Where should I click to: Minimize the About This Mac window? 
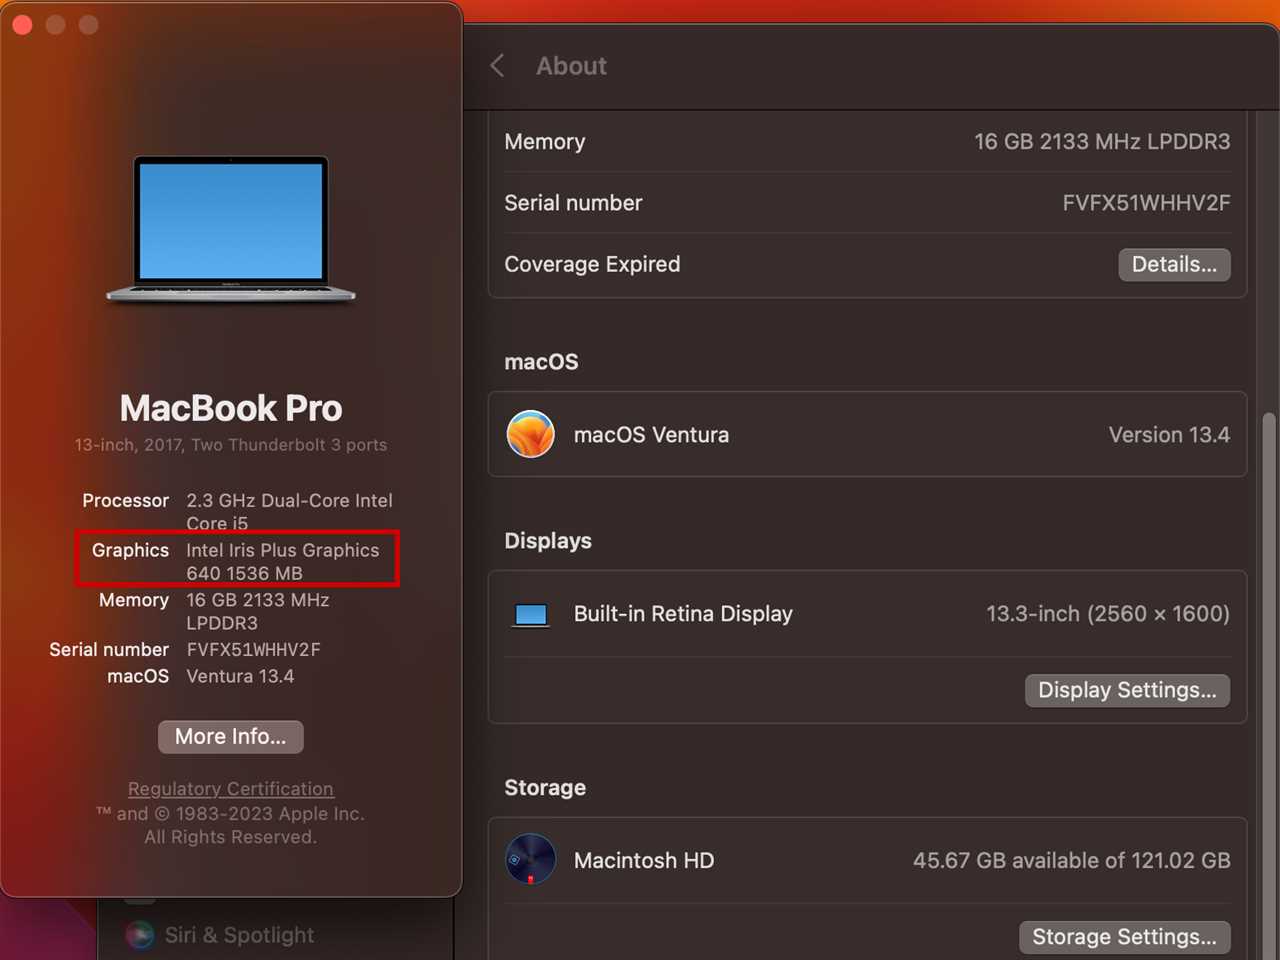coord(55,25)
